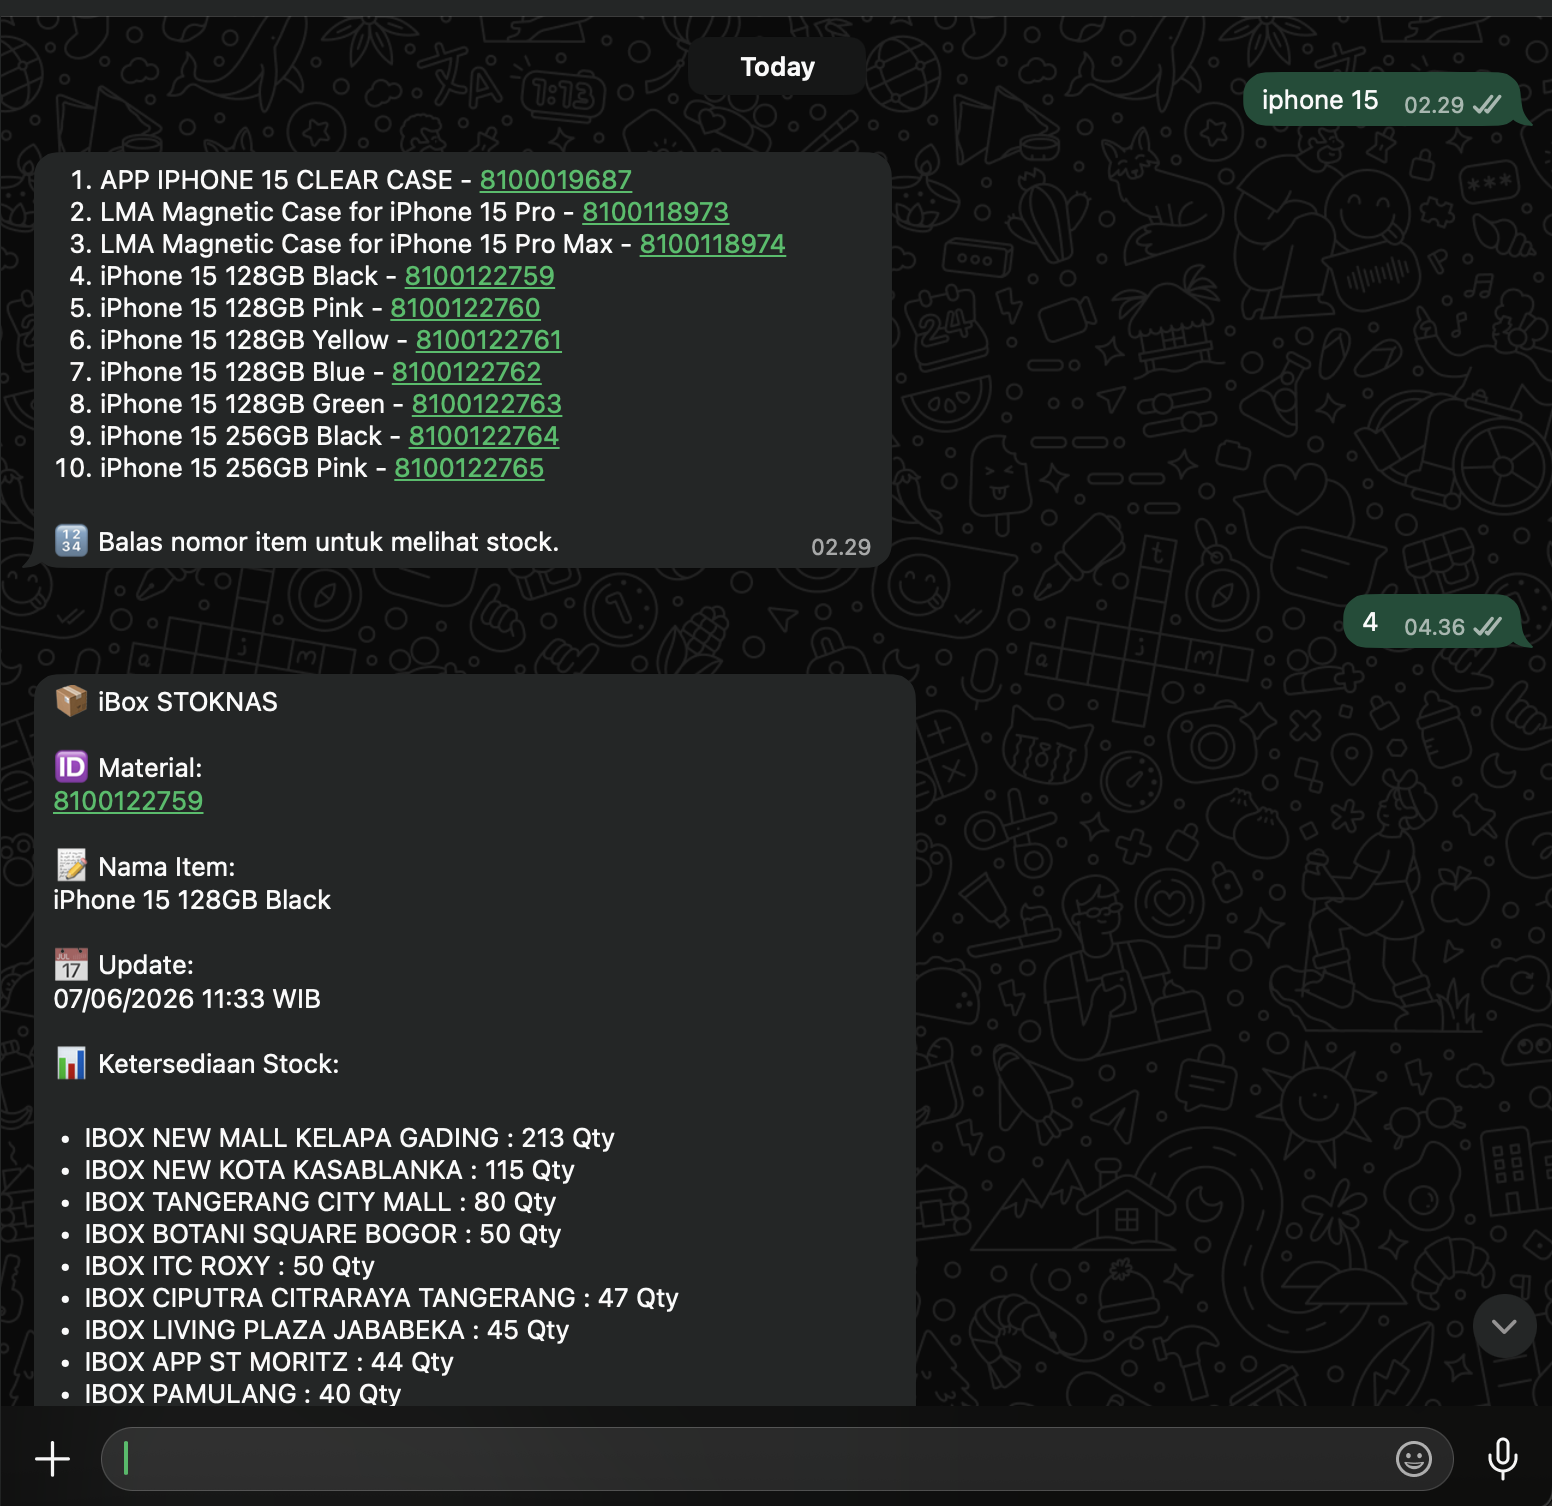Viewport: 1552px width, 1506px height.
Task: Jump to latest messages with down chevron
Action: pyautogui.click(x=1504, y=1326)
